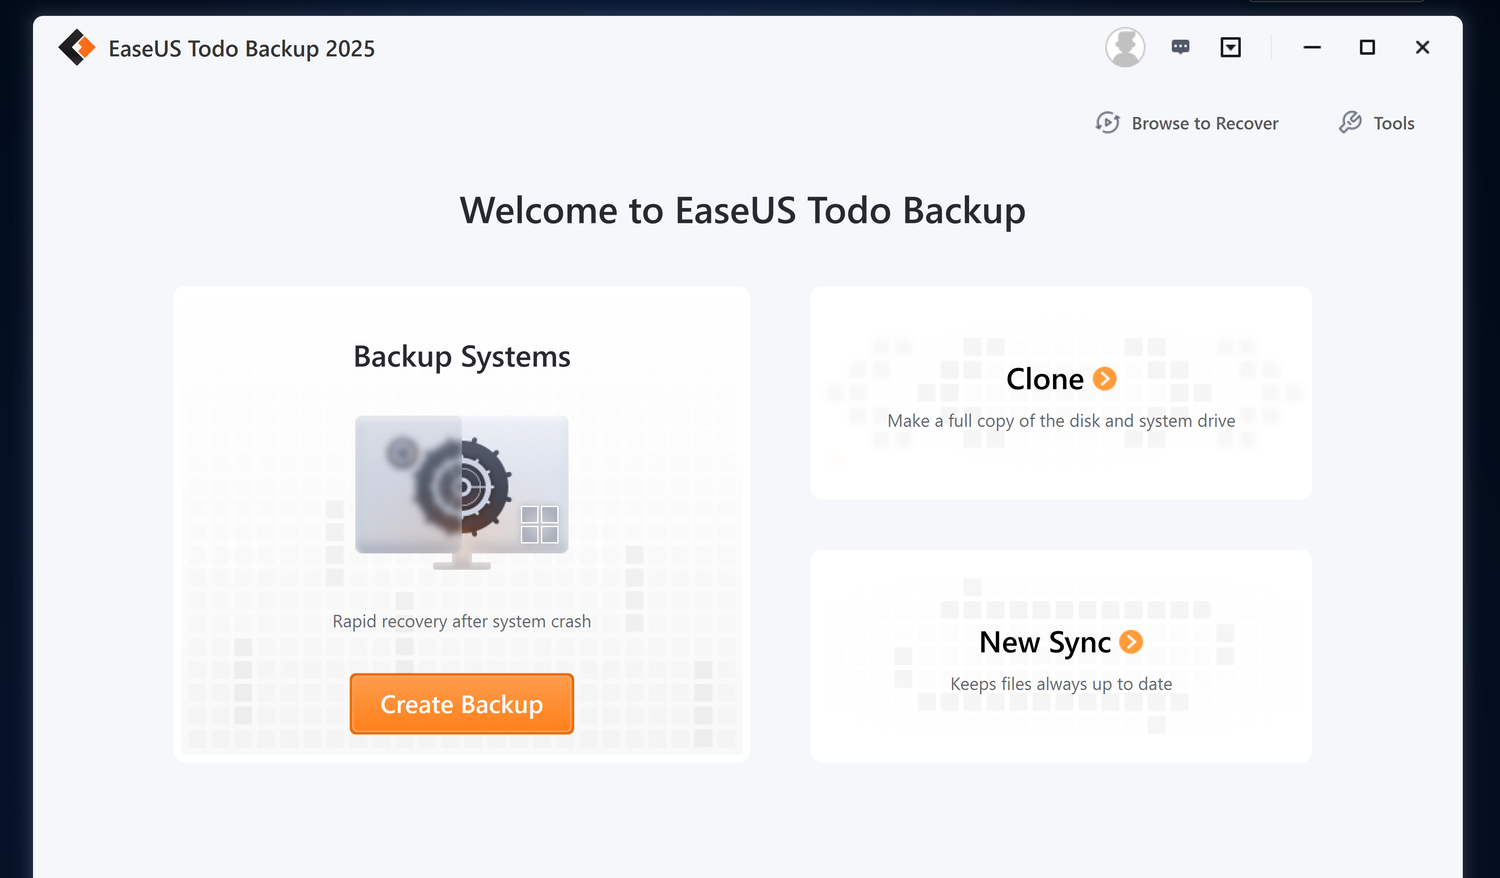1500x878 pixels.
Task: Click "Keeps files always up to date" text
Action: tap(1061, 684)
